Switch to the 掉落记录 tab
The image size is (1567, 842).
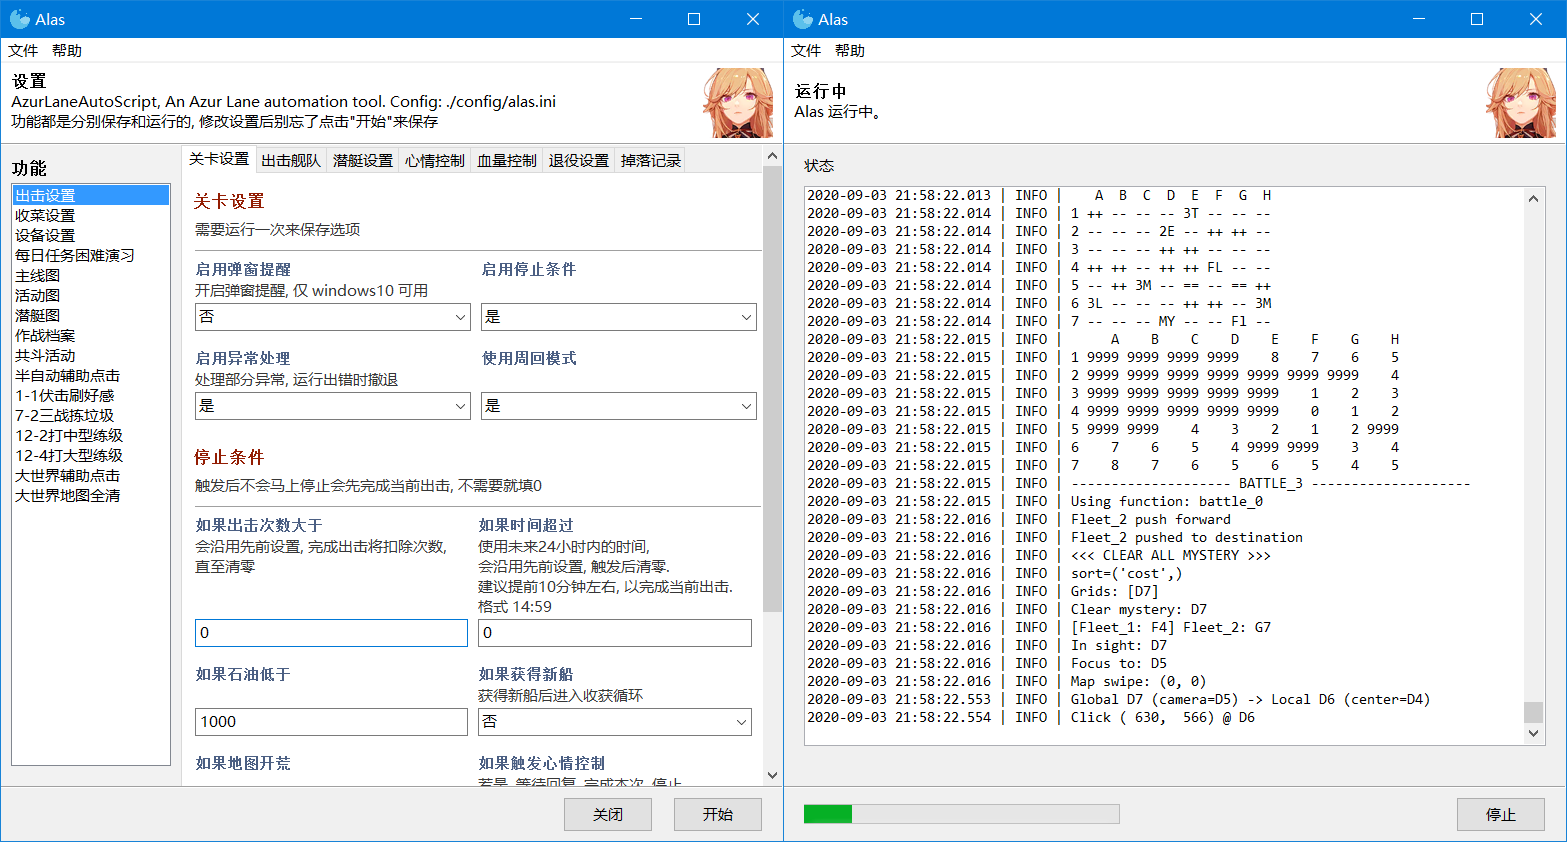pyautogui.click(x=648, y=159)
